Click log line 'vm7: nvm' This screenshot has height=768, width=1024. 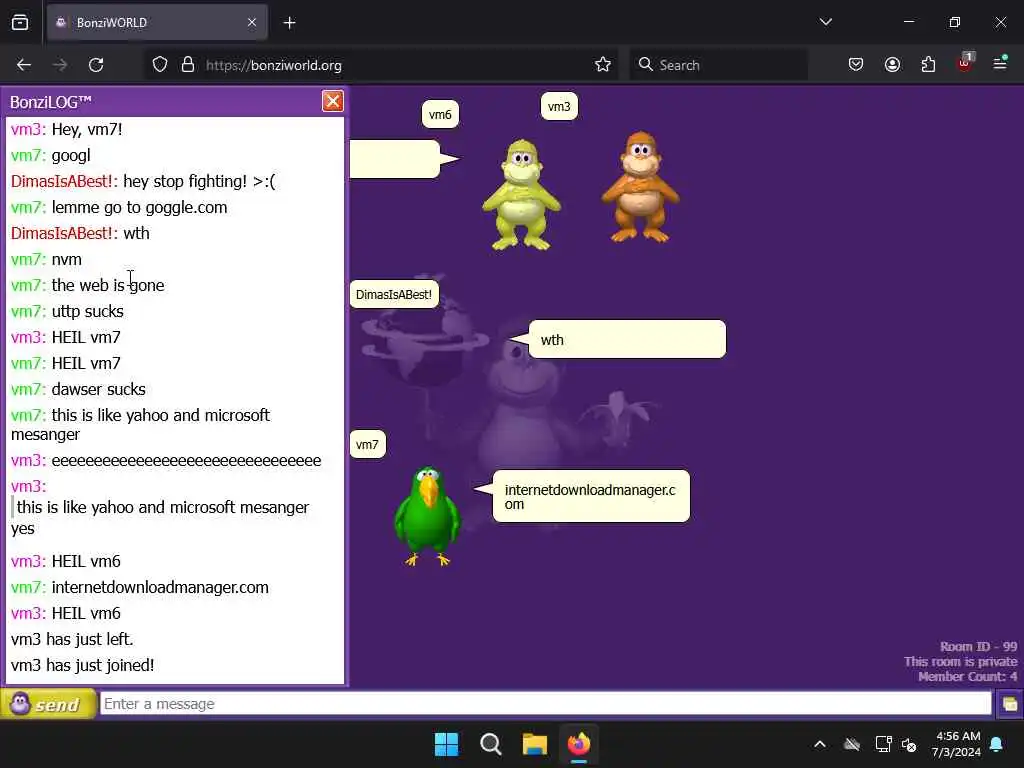pos(46,259)
